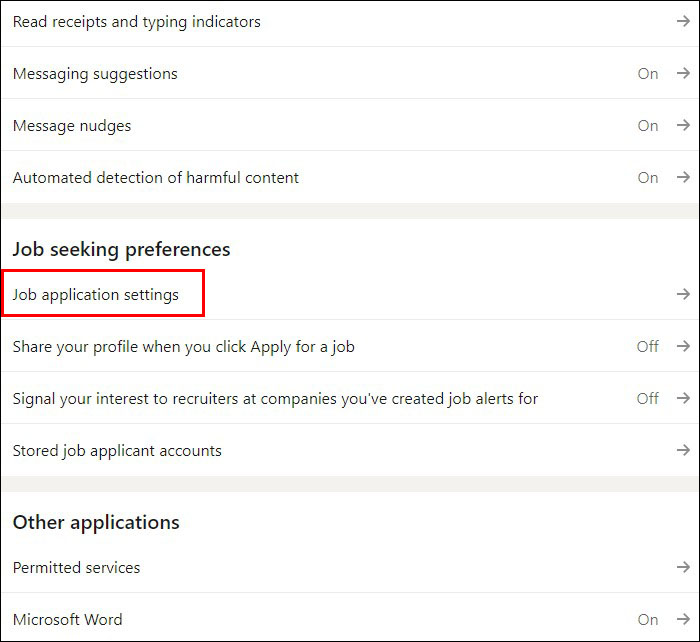Viewport: 700px width, 642px height.
Task: Click arrow icon in Messaging suggestions row
Action: tap(683, 74)
